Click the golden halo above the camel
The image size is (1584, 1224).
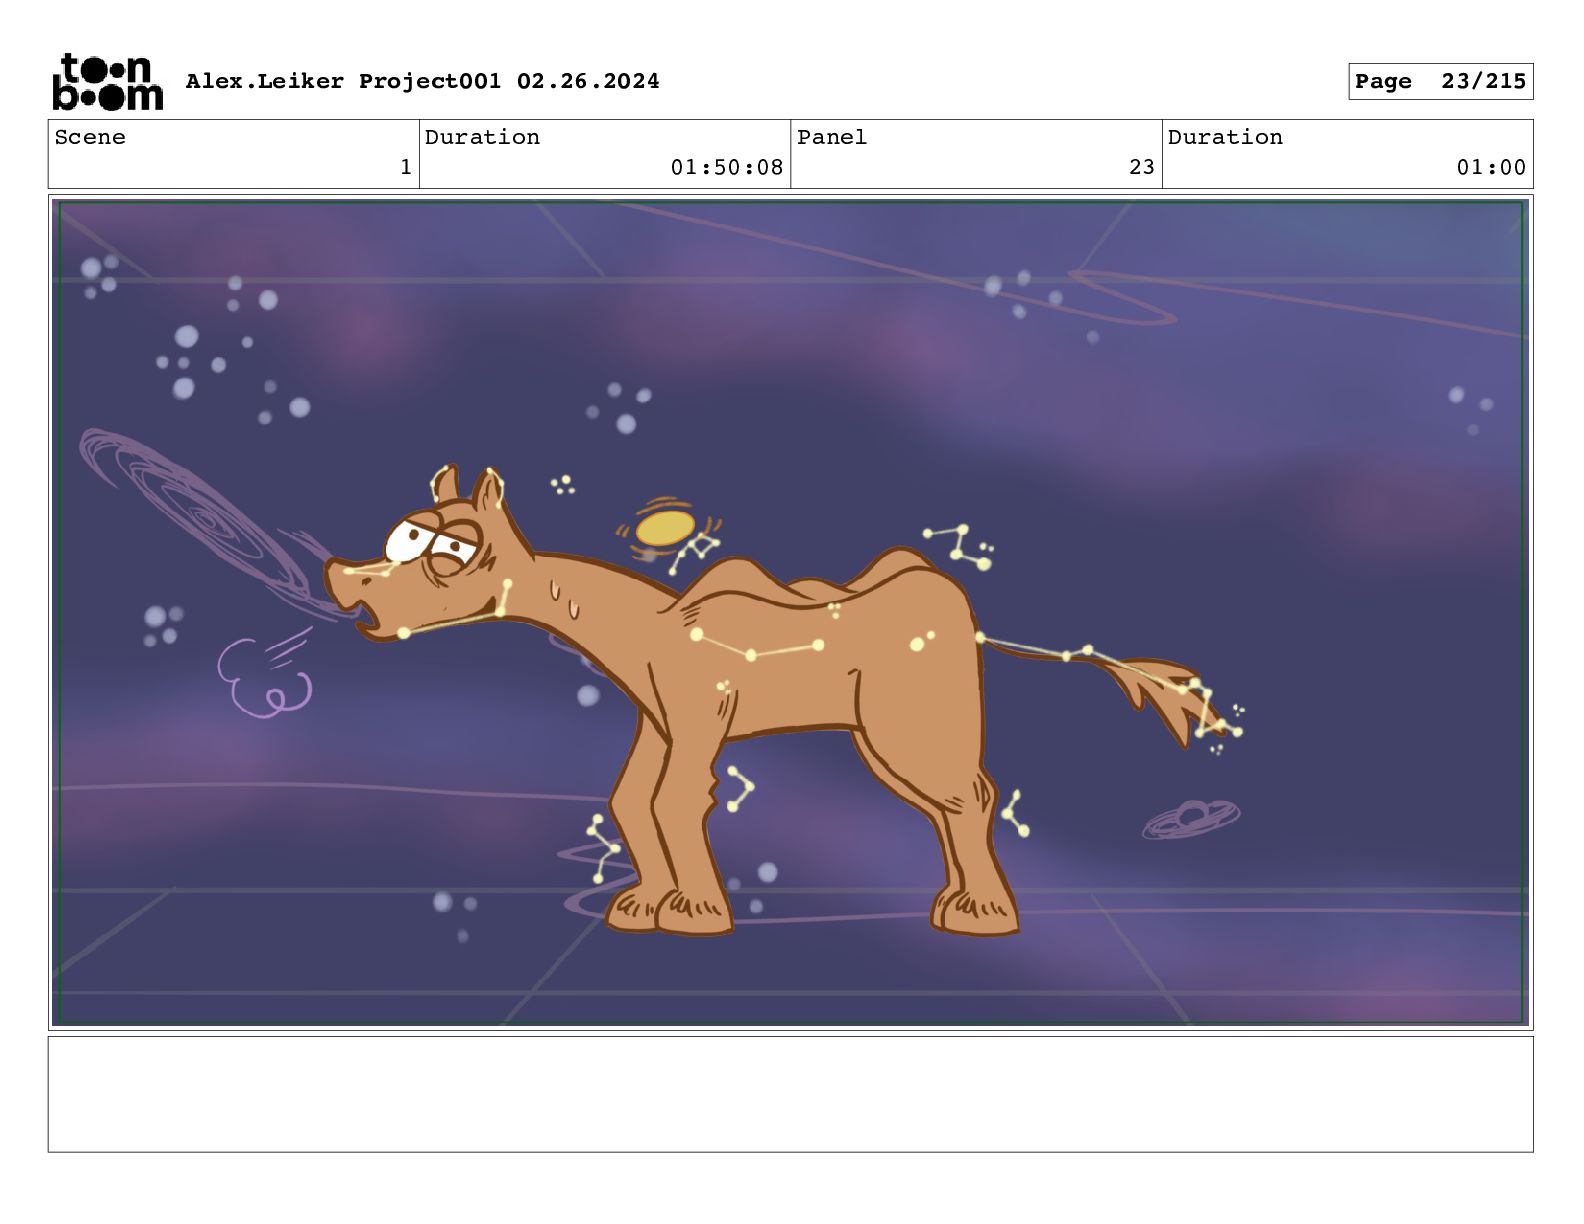click(x=665, y=529)
